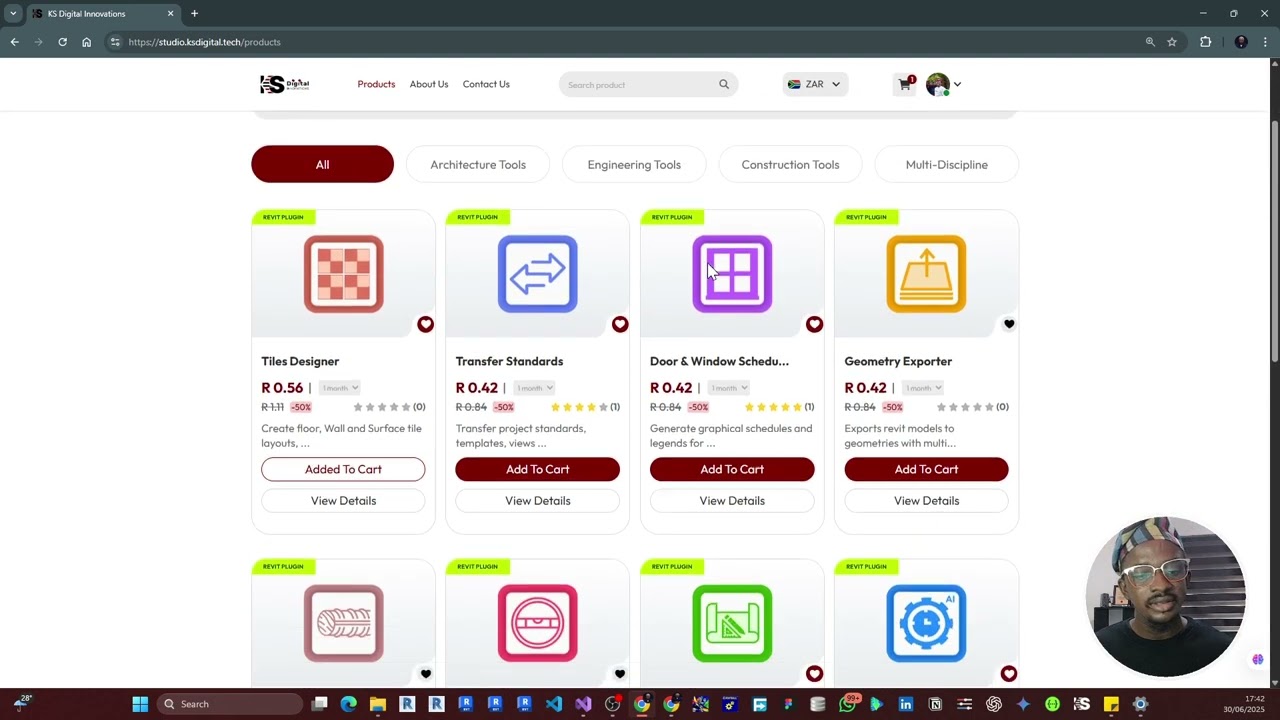Open Microsoft Edge from the taskbar

348,704
